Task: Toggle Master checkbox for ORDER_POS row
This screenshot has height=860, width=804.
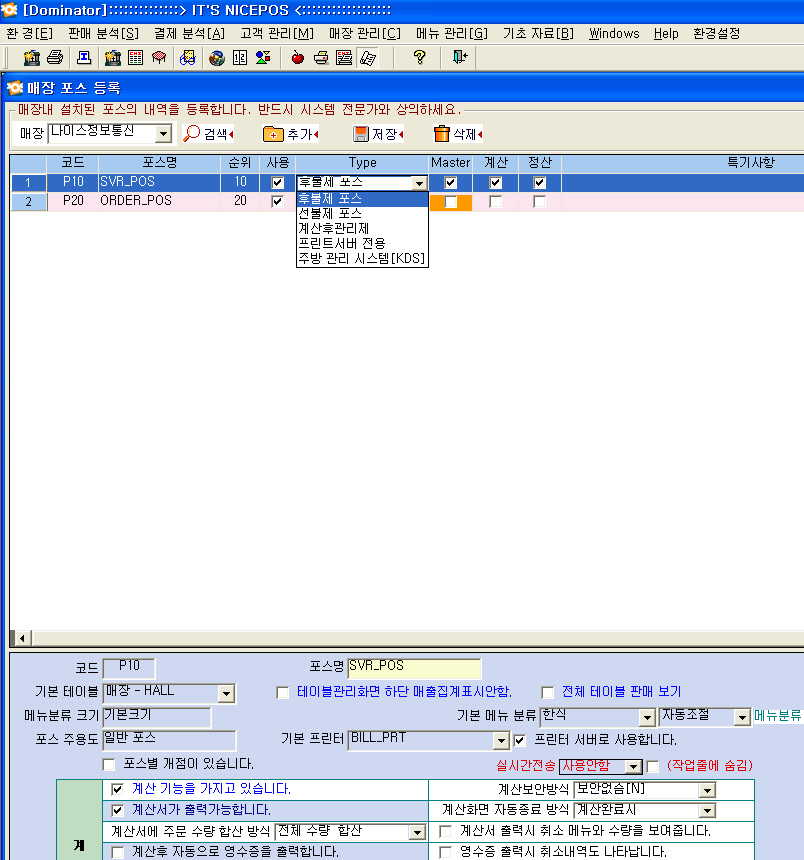Action: tap(450, 202)
